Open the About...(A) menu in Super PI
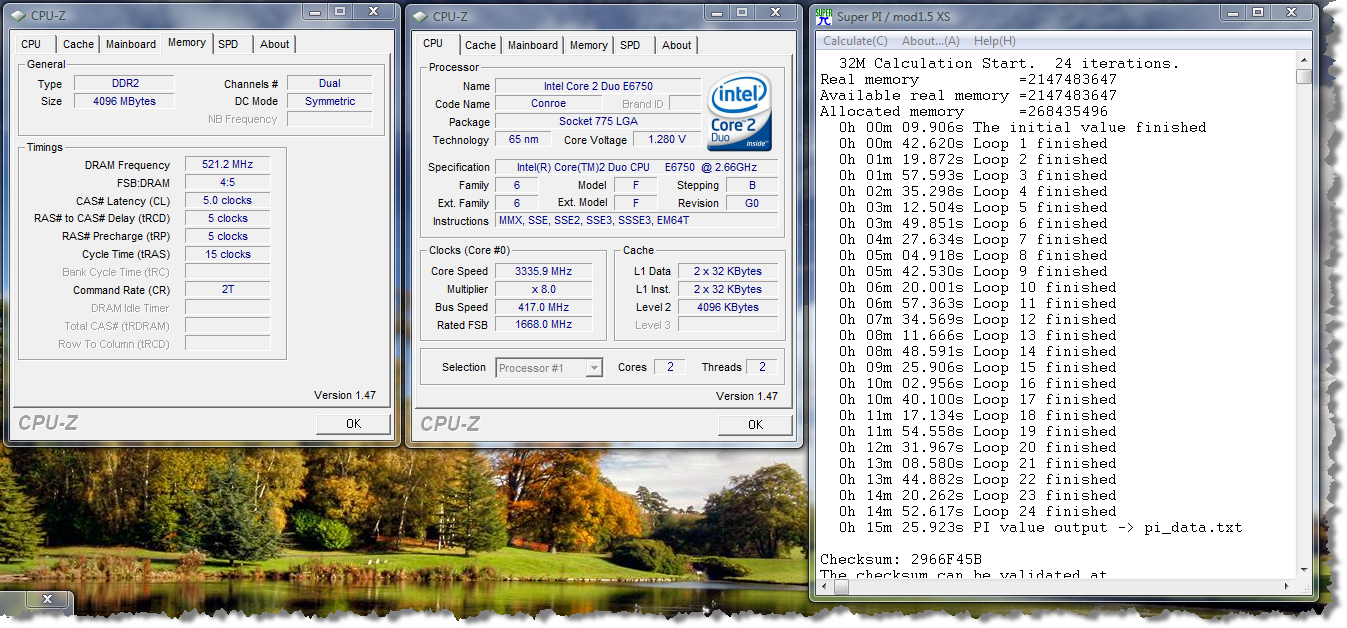 pyautogui.click(x=930, y=41)
